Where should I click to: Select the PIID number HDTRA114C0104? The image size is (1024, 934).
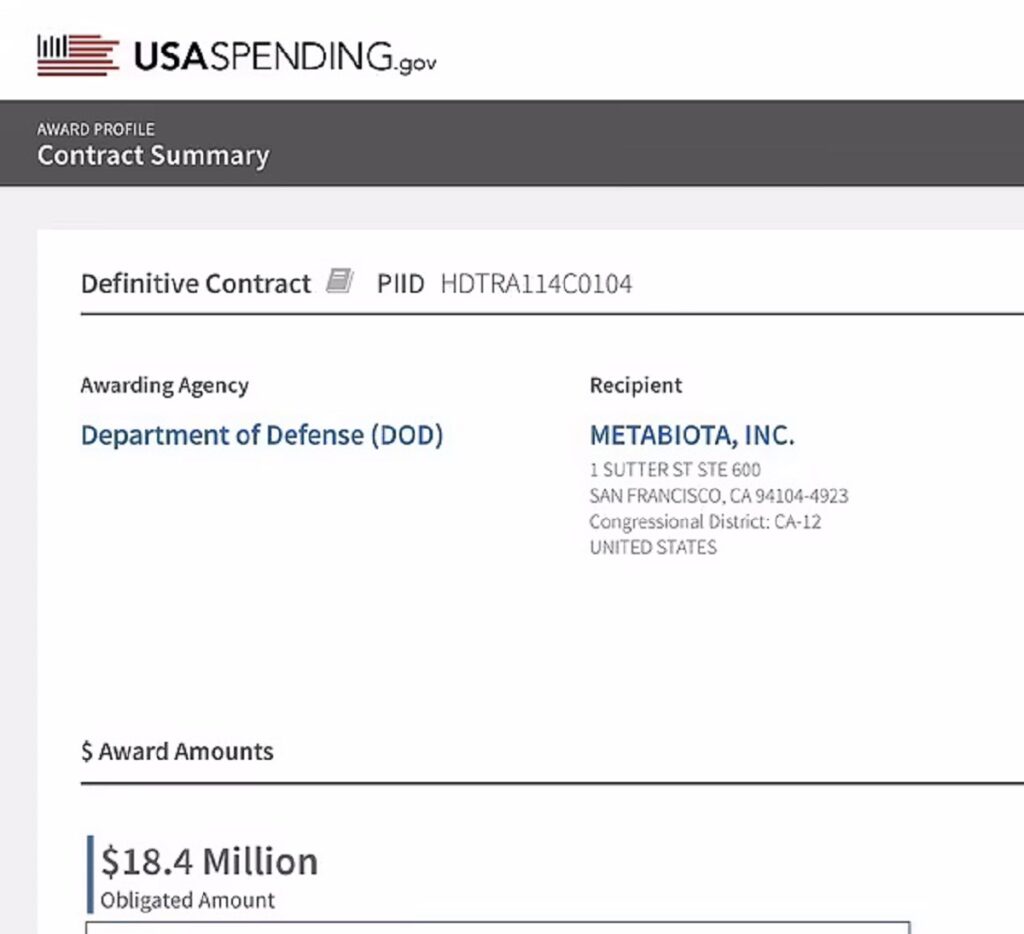[536, 284]
